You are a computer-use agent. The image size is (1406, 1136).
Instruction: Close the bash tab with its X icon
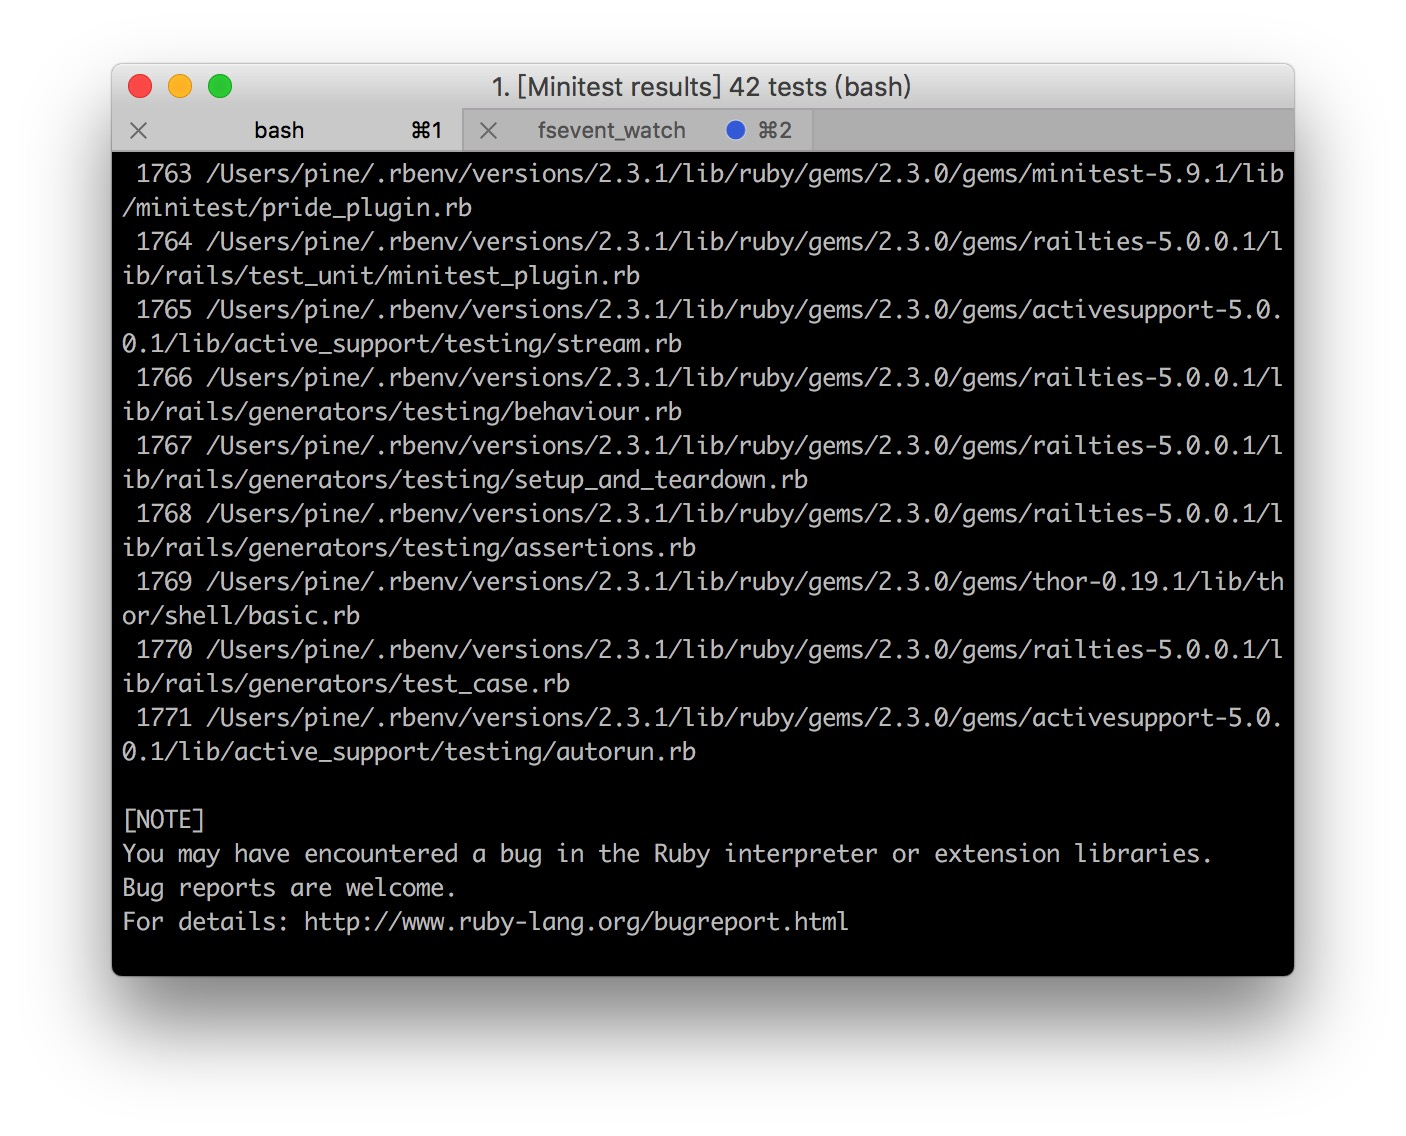point(139,130)
